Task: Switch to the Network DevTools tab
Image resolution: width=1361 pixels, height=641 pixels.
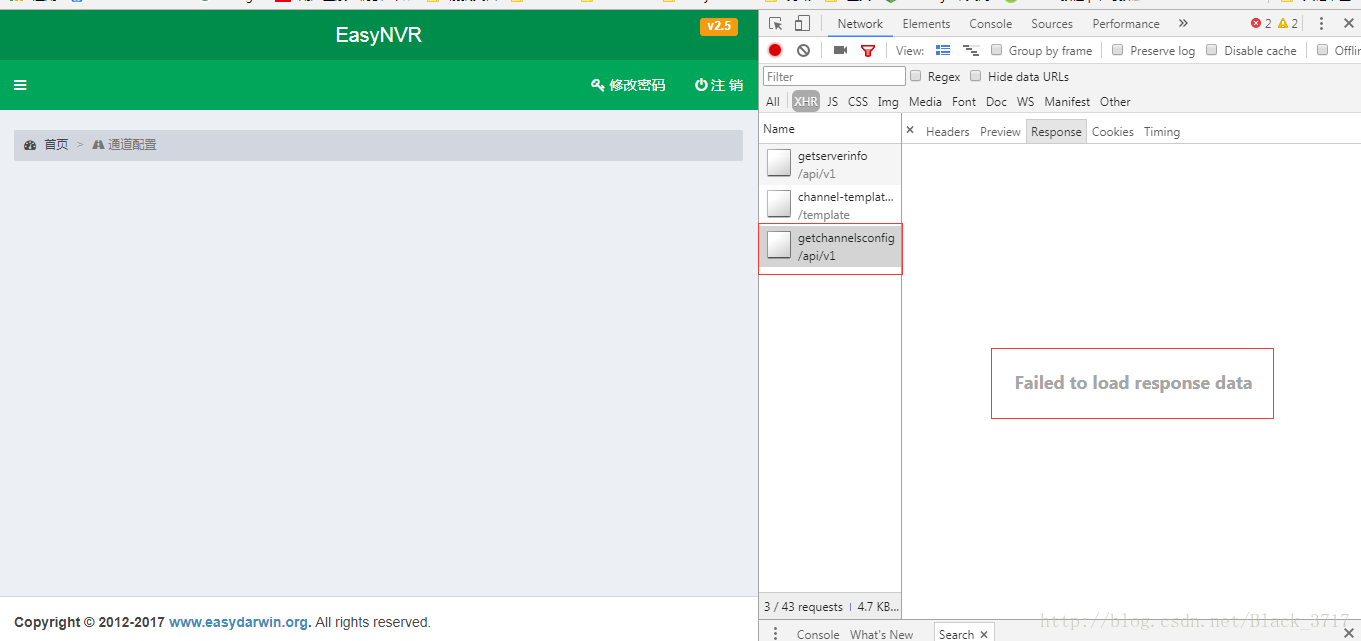Action: [x=860, y=24]
